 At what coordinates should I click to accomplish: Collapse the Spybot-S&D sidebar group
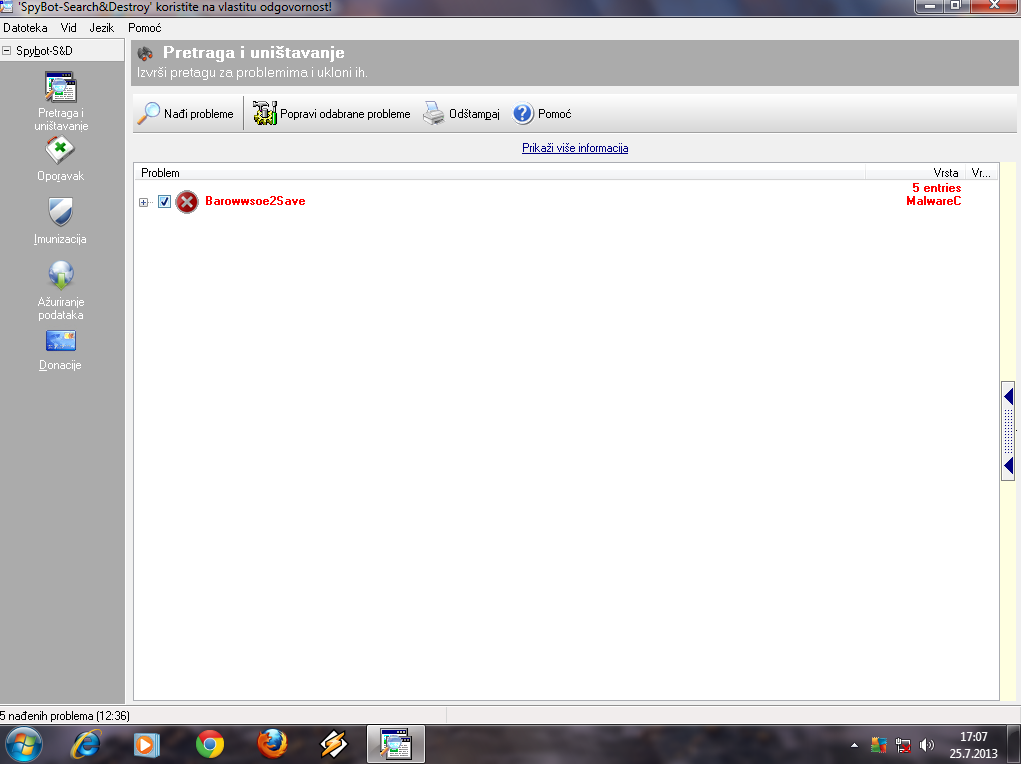click(7, 50)
